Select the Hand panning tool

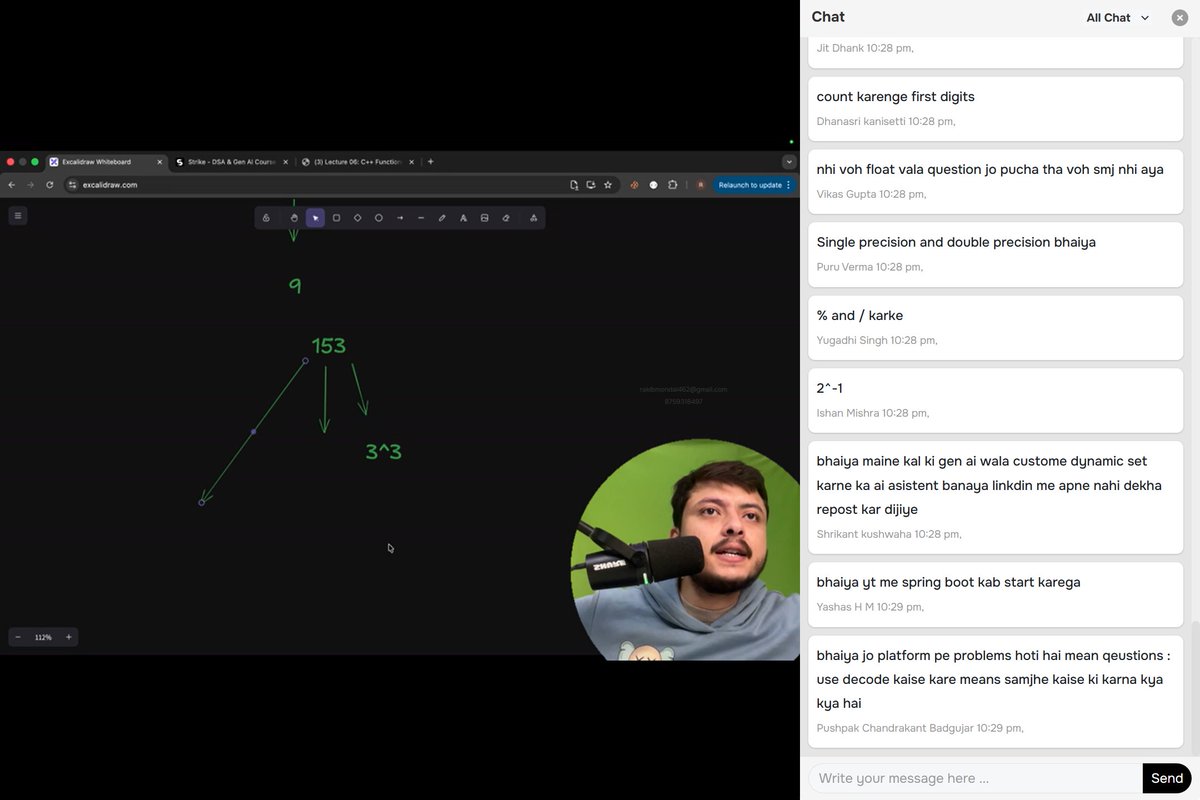point(294,218)
